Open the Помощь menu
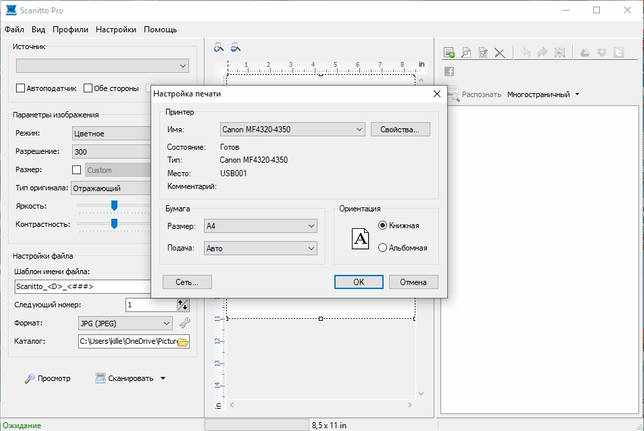The image size is (644, 431). point(160,30)
